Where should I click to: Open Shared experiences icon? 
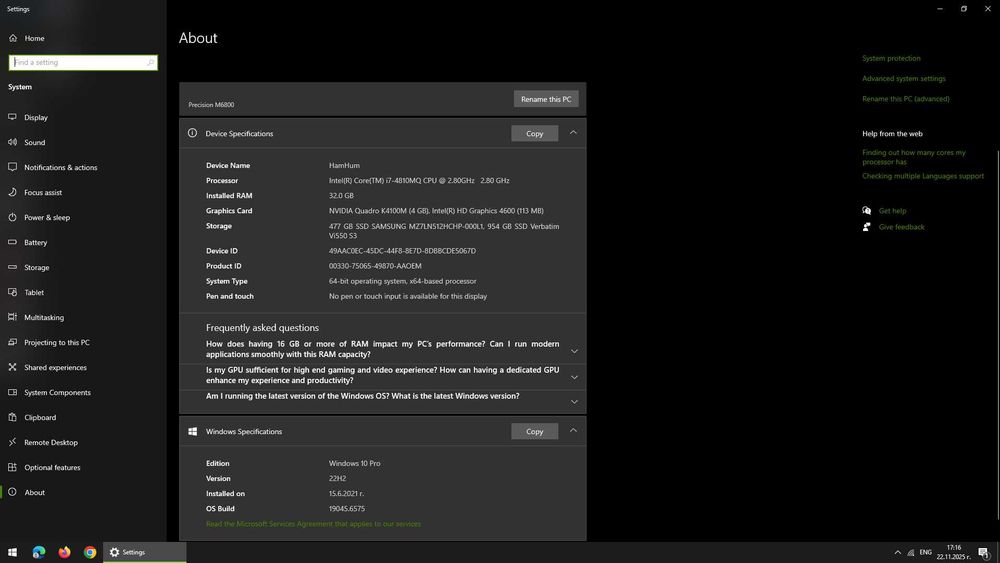(12, 367)
